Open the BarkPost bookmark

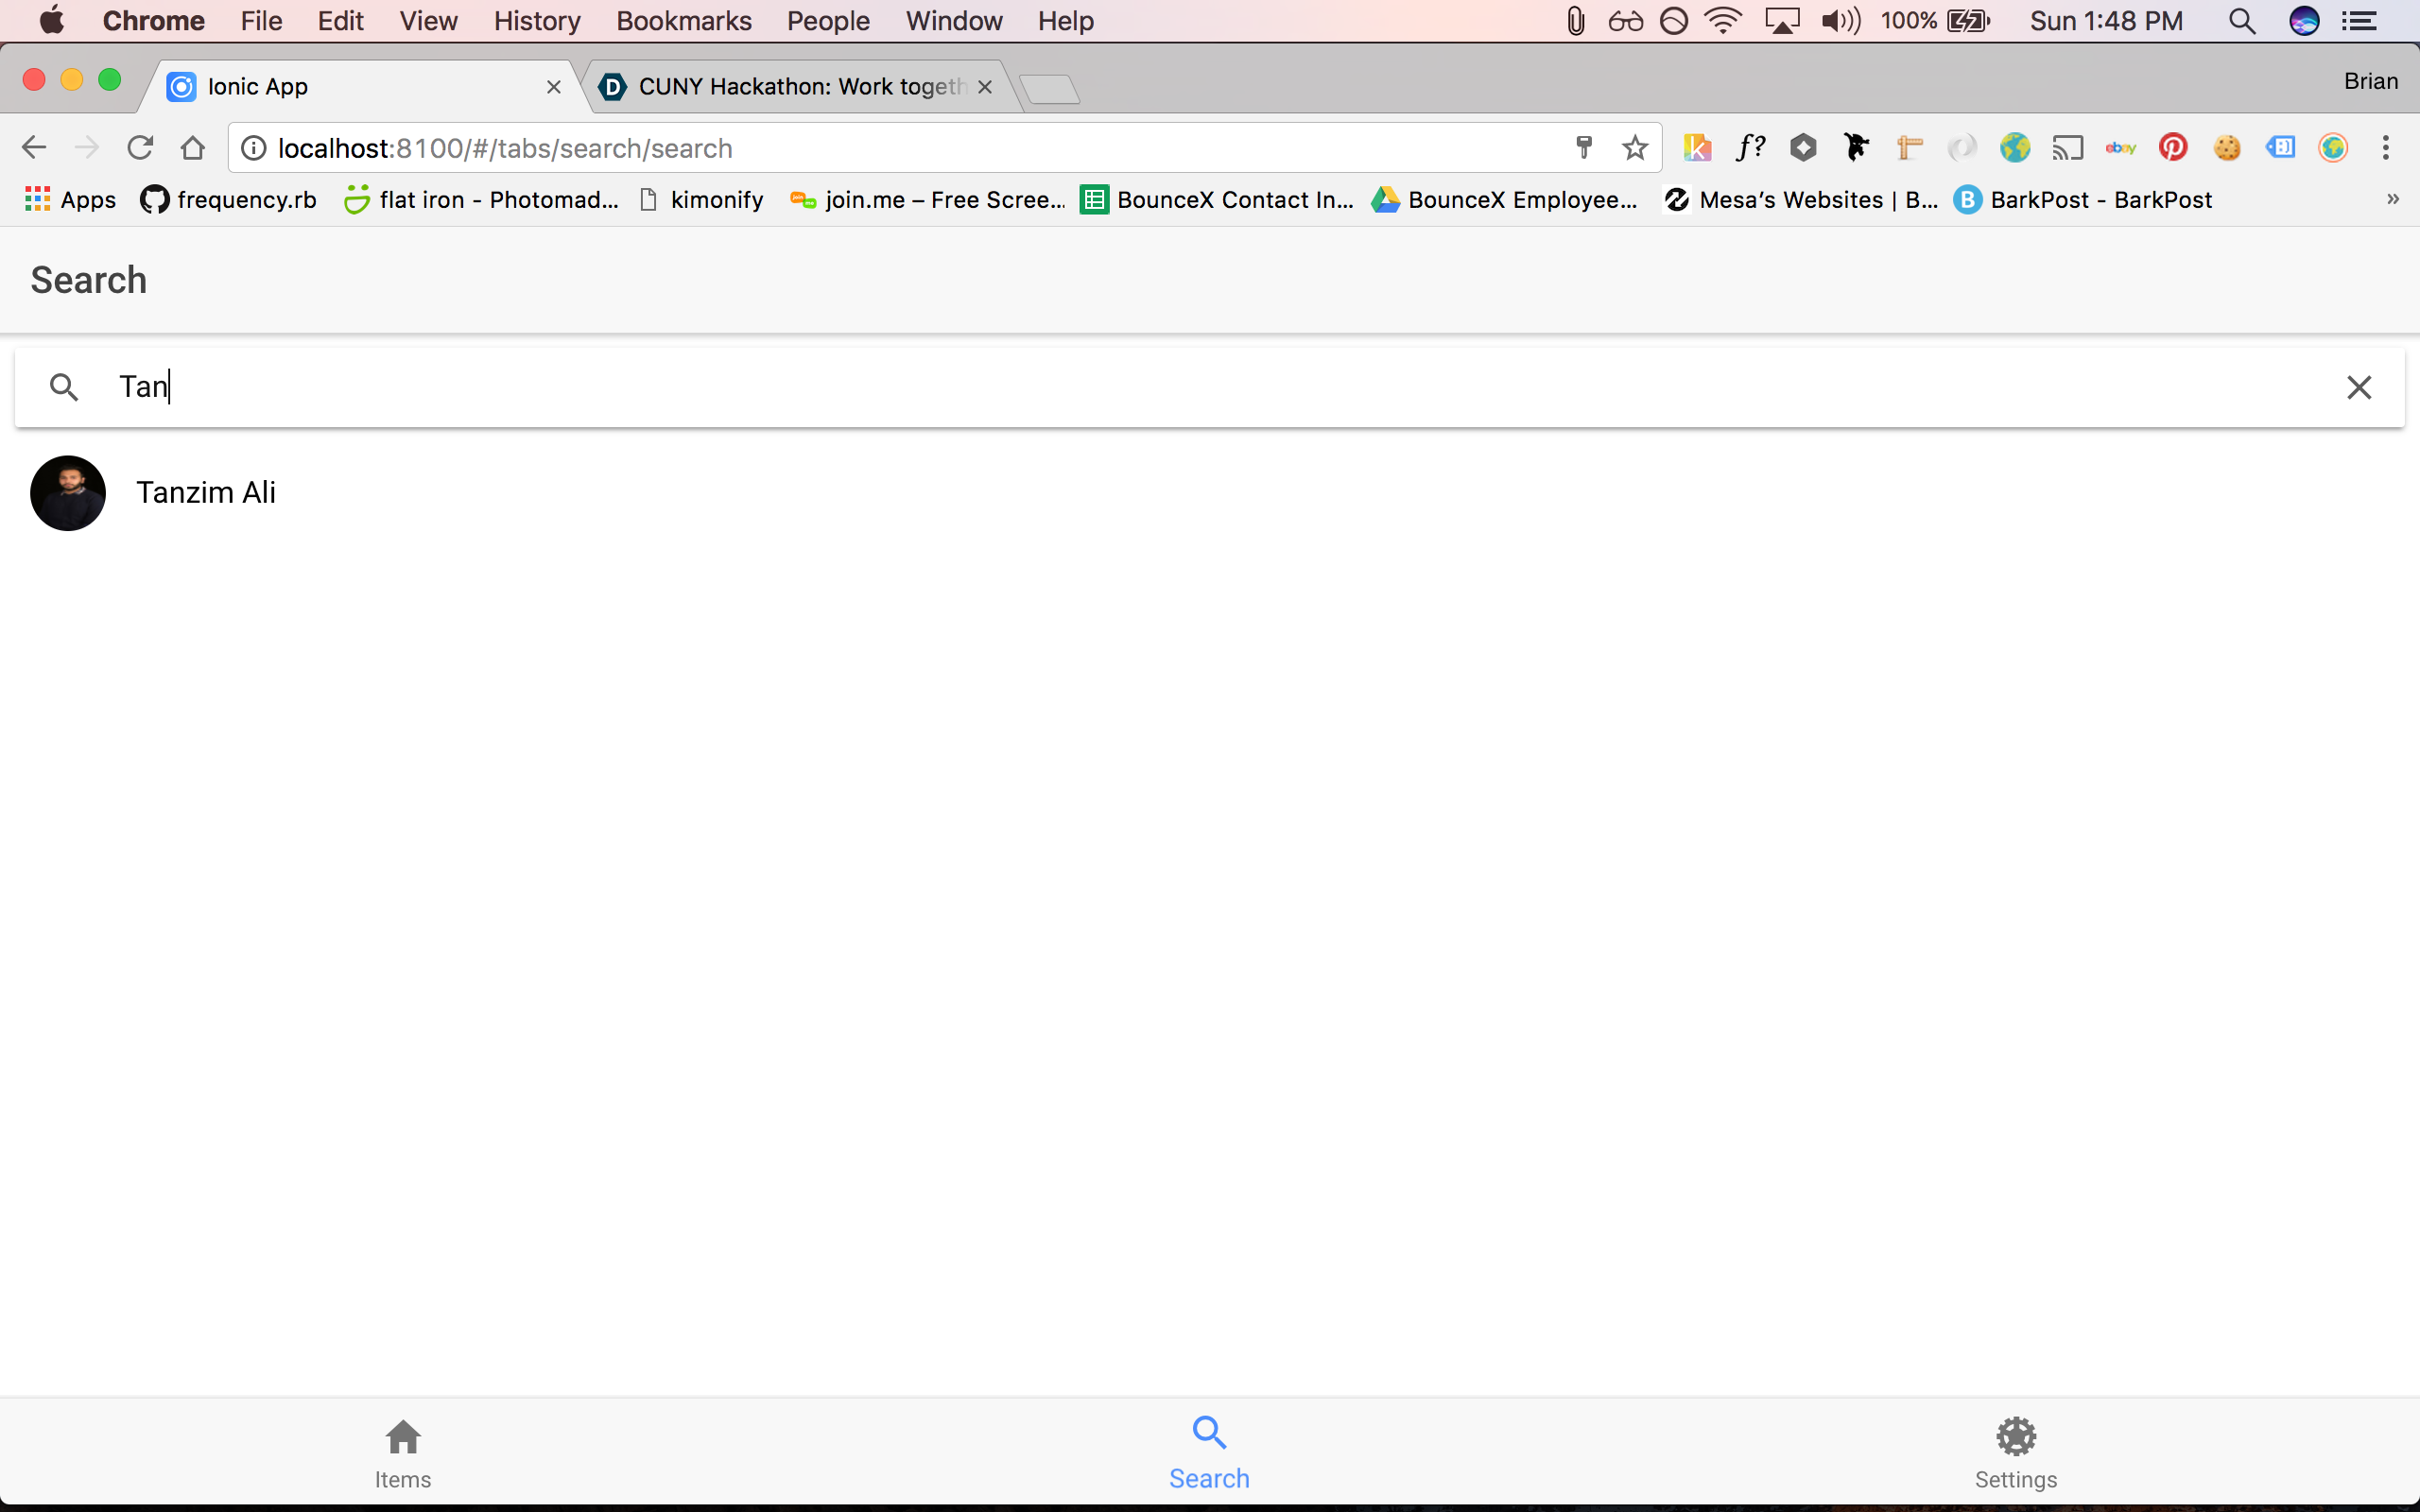click(2083, 200)
